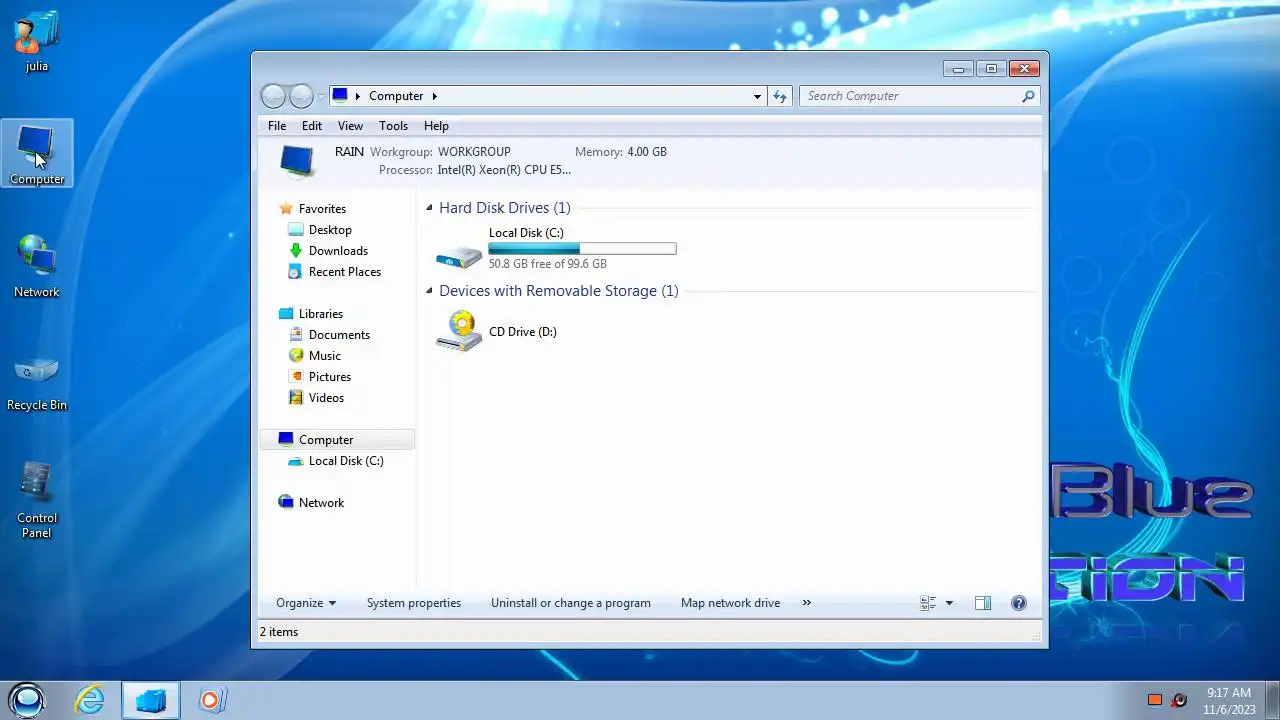Launch Internet Explorer from taskbar
Image resolution: width=1280 pixels, height=720 pixels.
(x=90, y=700)
